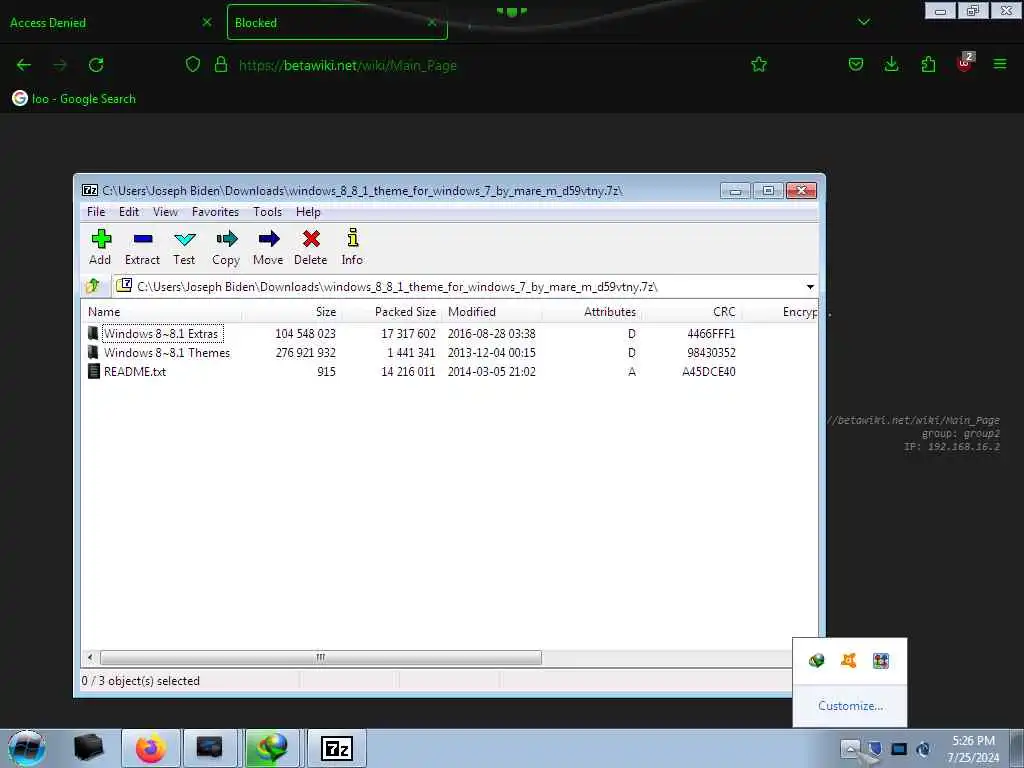
Task: Click the taskbar clock showing 5:26 PM
Action: point(973,748)
